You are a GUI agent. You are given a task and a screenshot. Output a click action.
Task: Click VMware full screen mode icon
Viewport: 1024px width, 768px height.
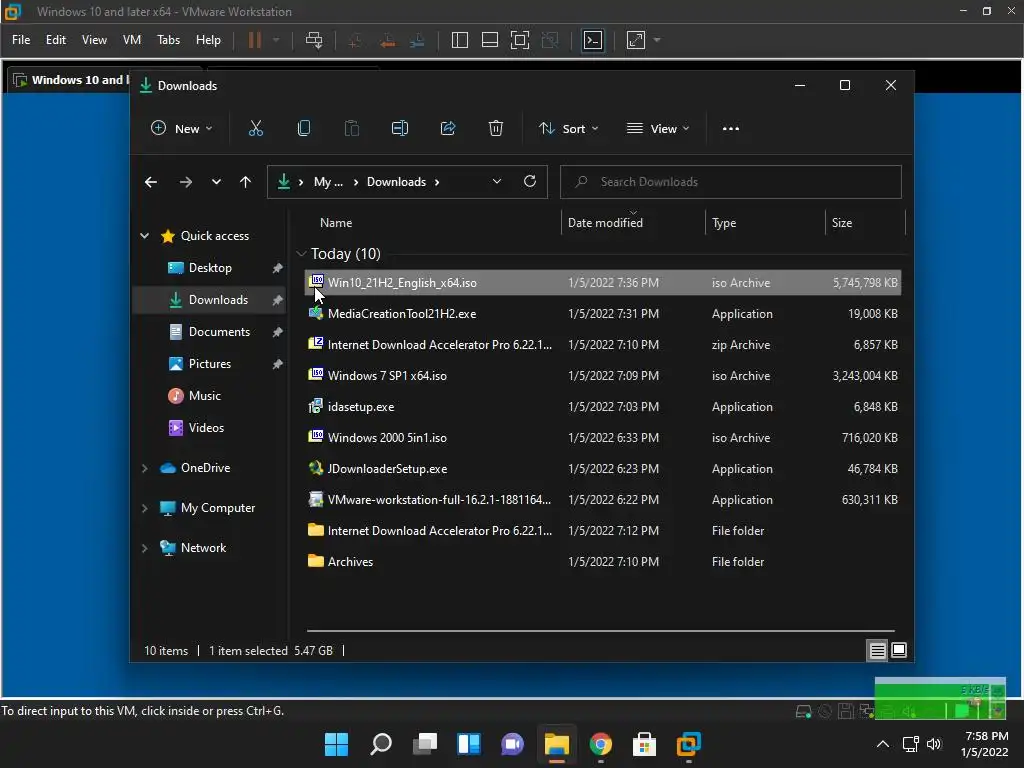520,40
